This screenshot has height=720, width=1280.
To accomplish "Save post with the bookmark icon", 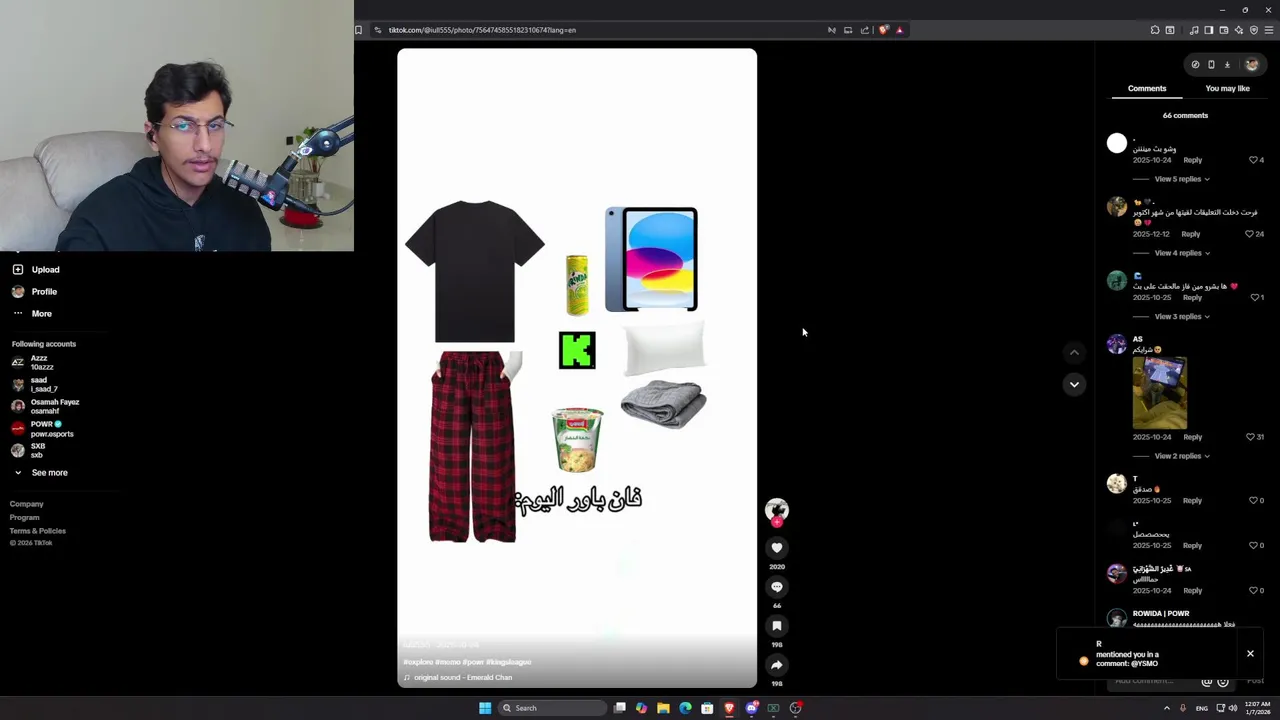I will click(x=777, y=626).
